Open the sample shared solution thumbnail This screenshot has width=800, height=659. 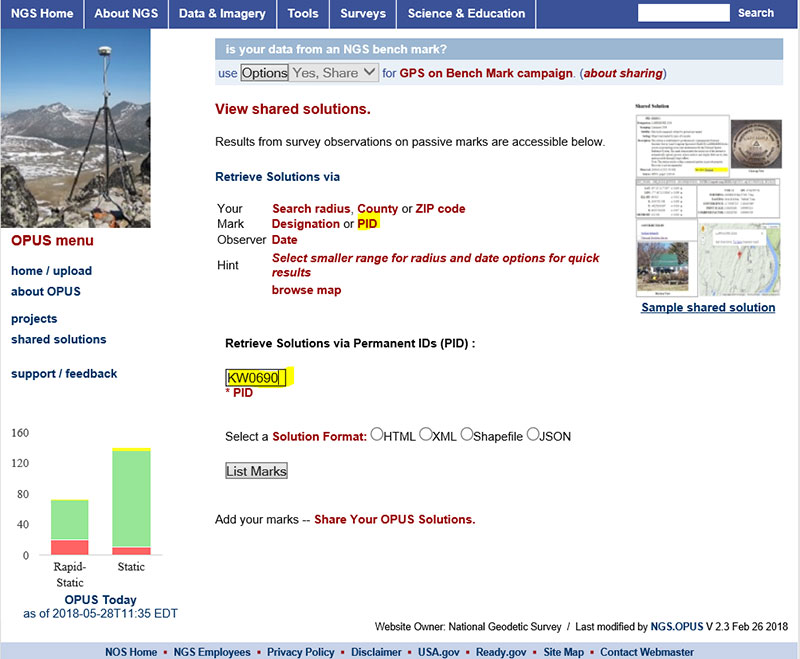point(707,198)
